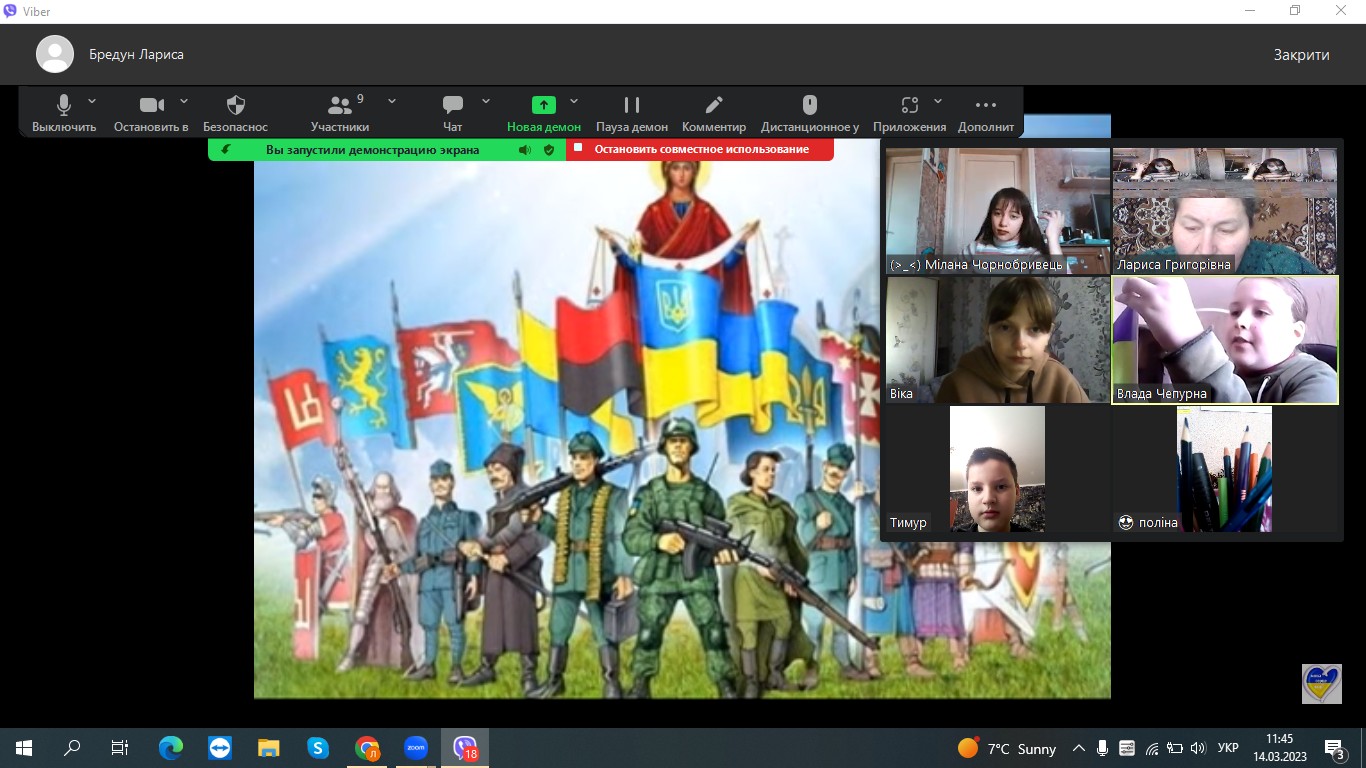
Task: Click the Остановить совместное использование button
Action: coord(700,149)
